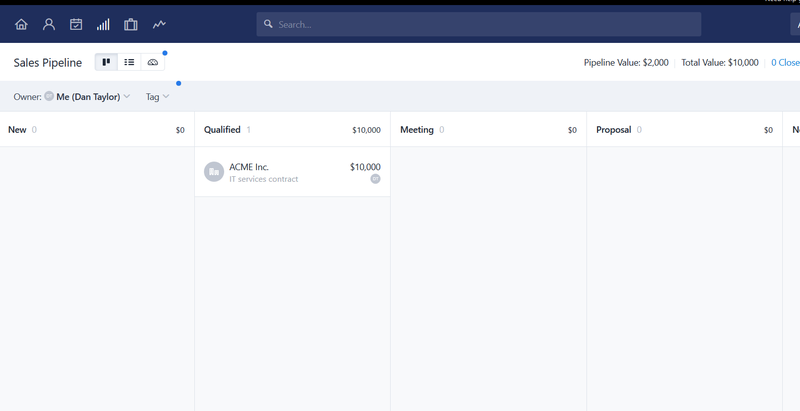Click the Pipeline Value: $2,000 text
The width and height of the screenshot is (800, 411).
(x=626, y=62)
